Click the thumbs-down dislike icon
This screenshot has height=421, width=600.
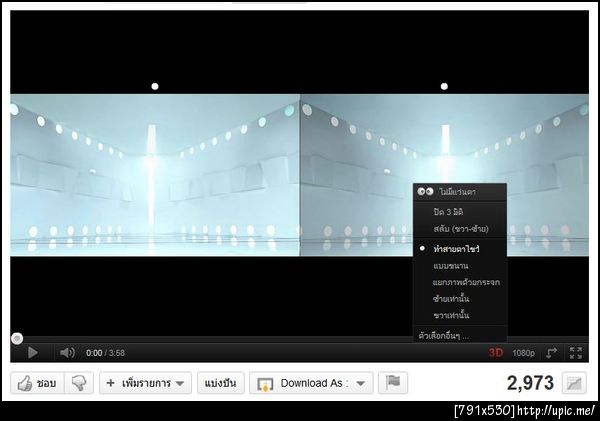point(79,383)
